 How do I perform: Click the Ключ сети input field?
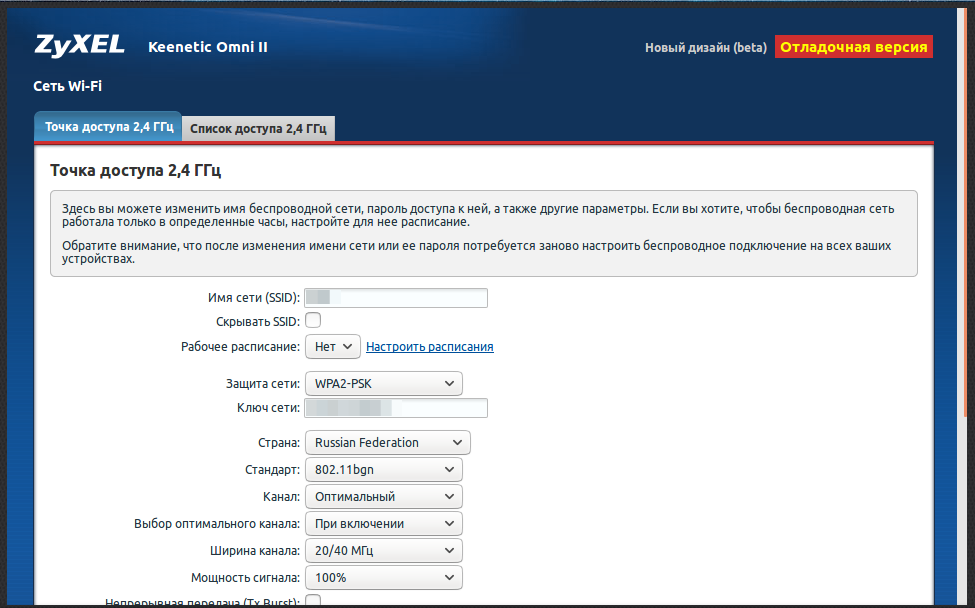[x=396, y=408]
